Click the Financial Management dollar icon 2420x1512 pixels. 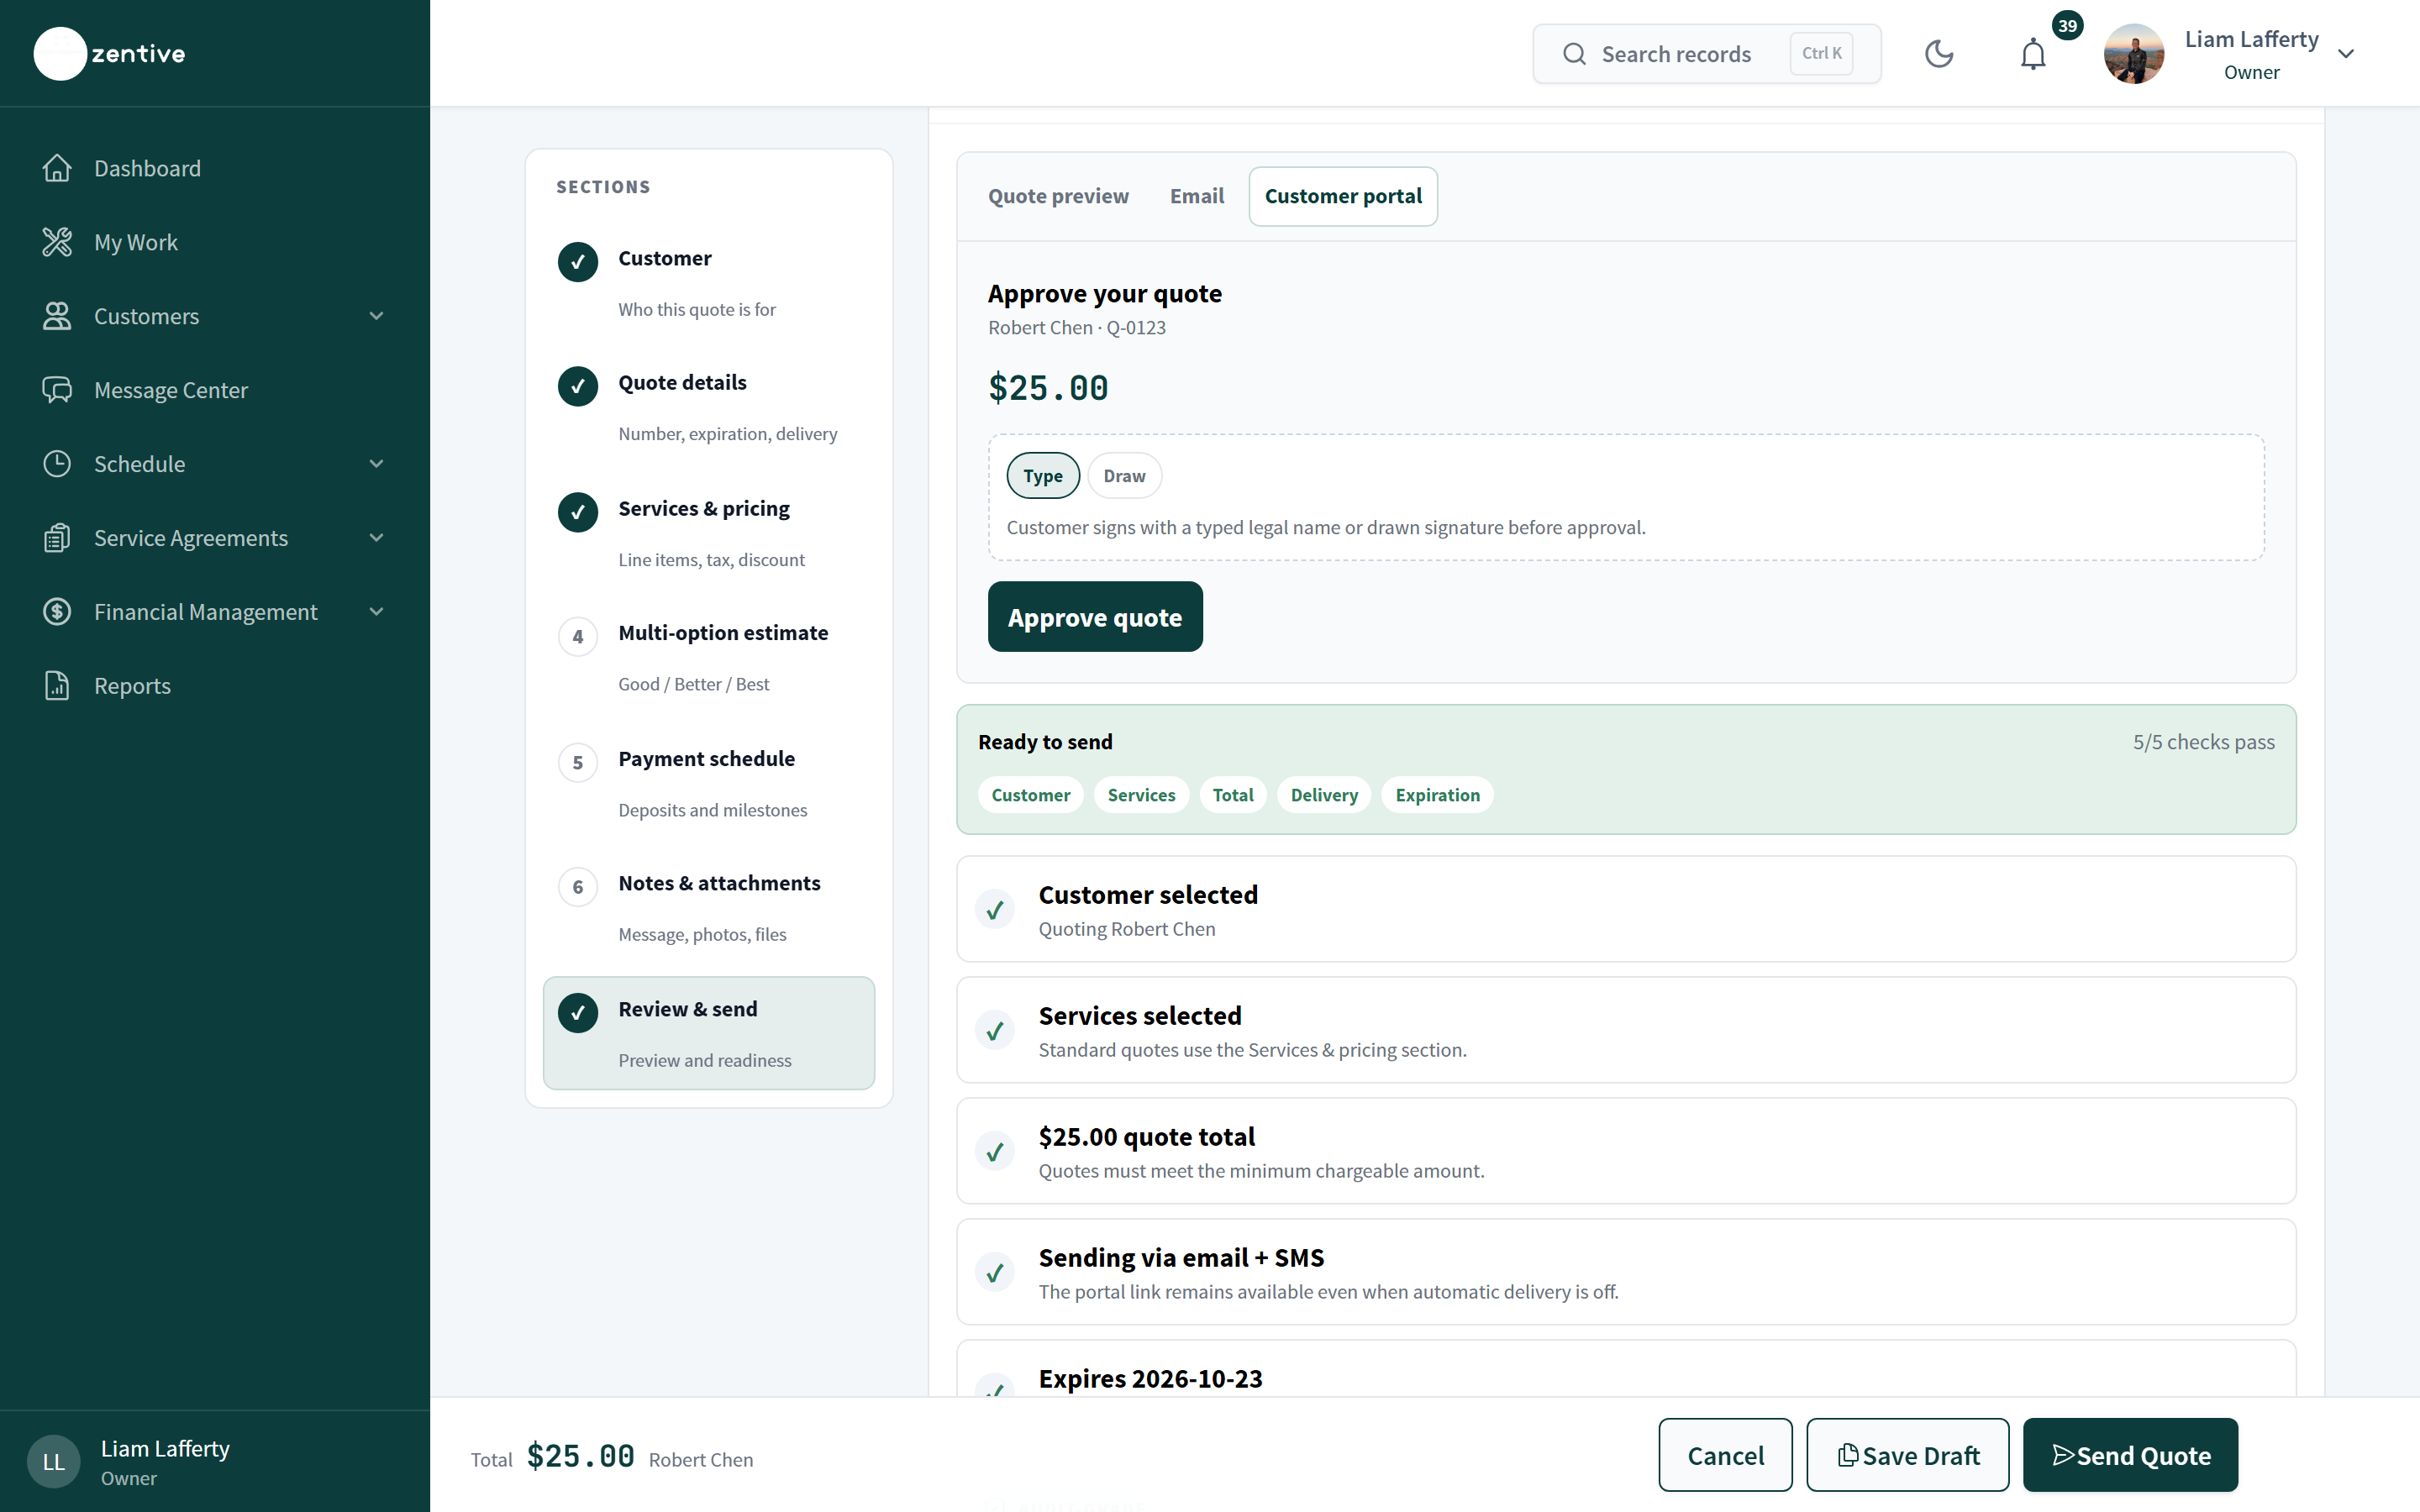(x=57, y=612)
